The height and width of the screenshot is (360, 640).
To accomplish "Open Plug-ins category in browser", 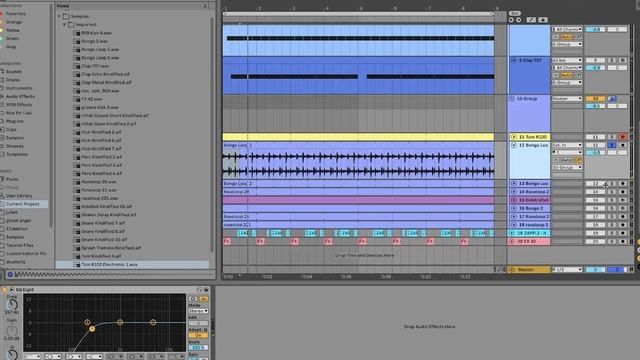I will [15, 121].
